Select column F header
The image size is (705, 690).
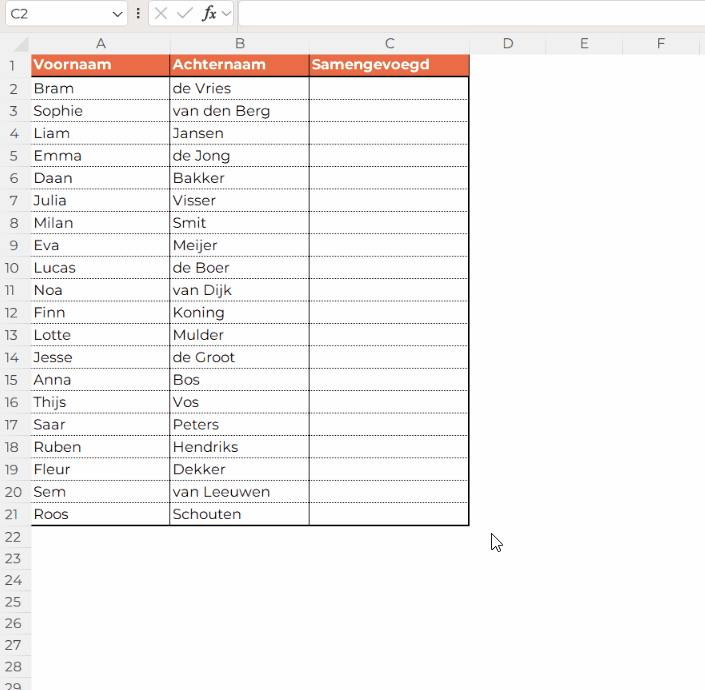(x=660, y=44)
